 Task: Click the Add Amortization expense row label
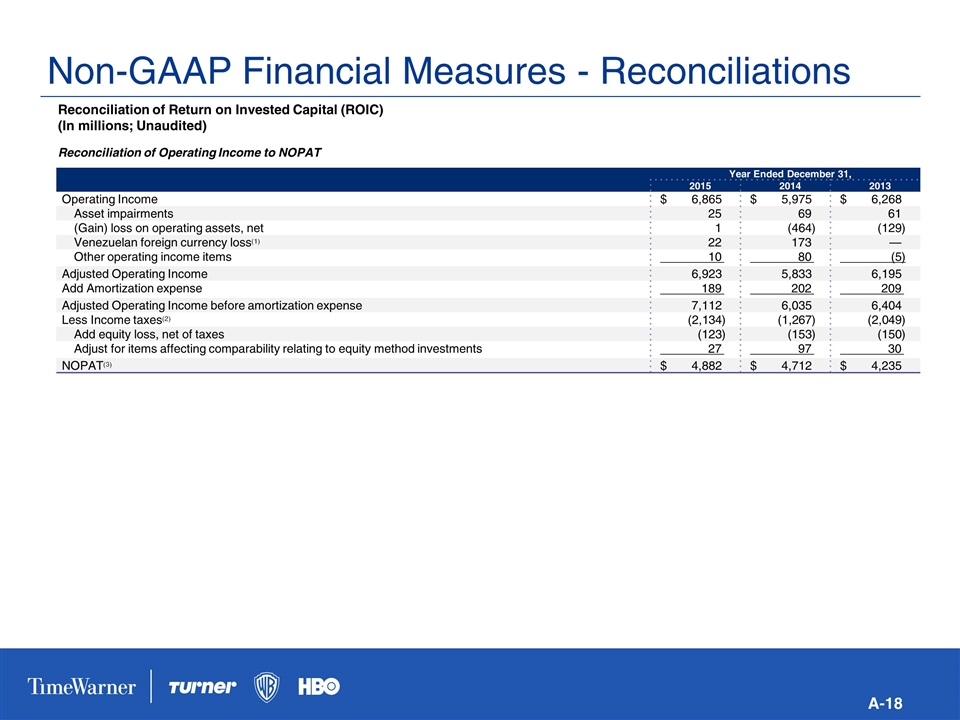click(x=129, y=288)
